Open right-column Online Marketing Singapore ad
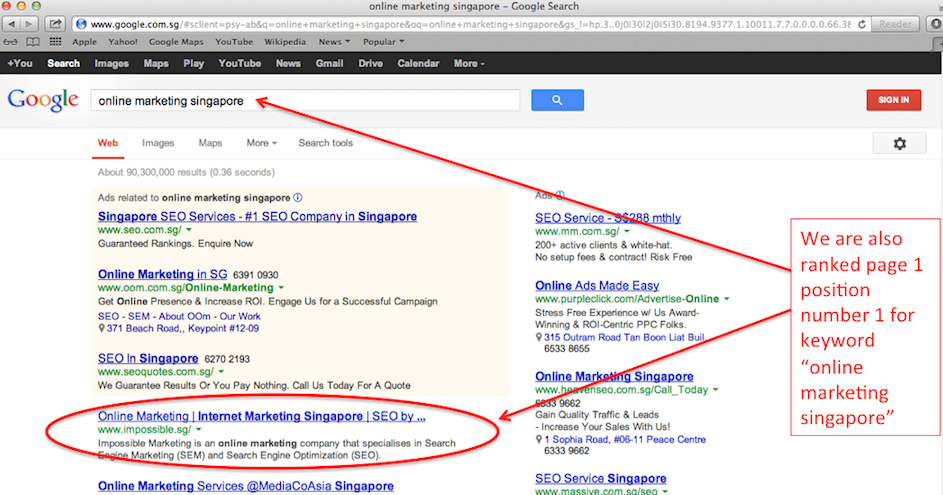The width and height of the screenshot is (943, 495). 614,377
